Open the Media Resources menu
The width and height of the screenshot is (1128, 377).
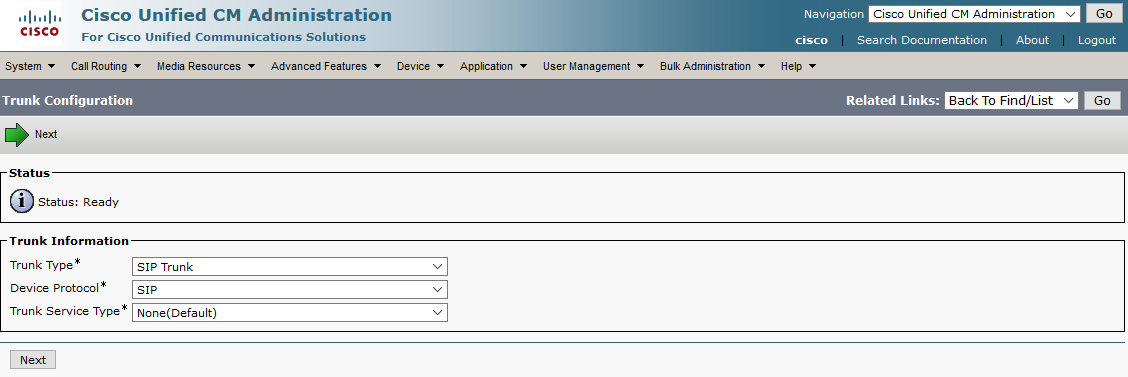tap(206, 66)
